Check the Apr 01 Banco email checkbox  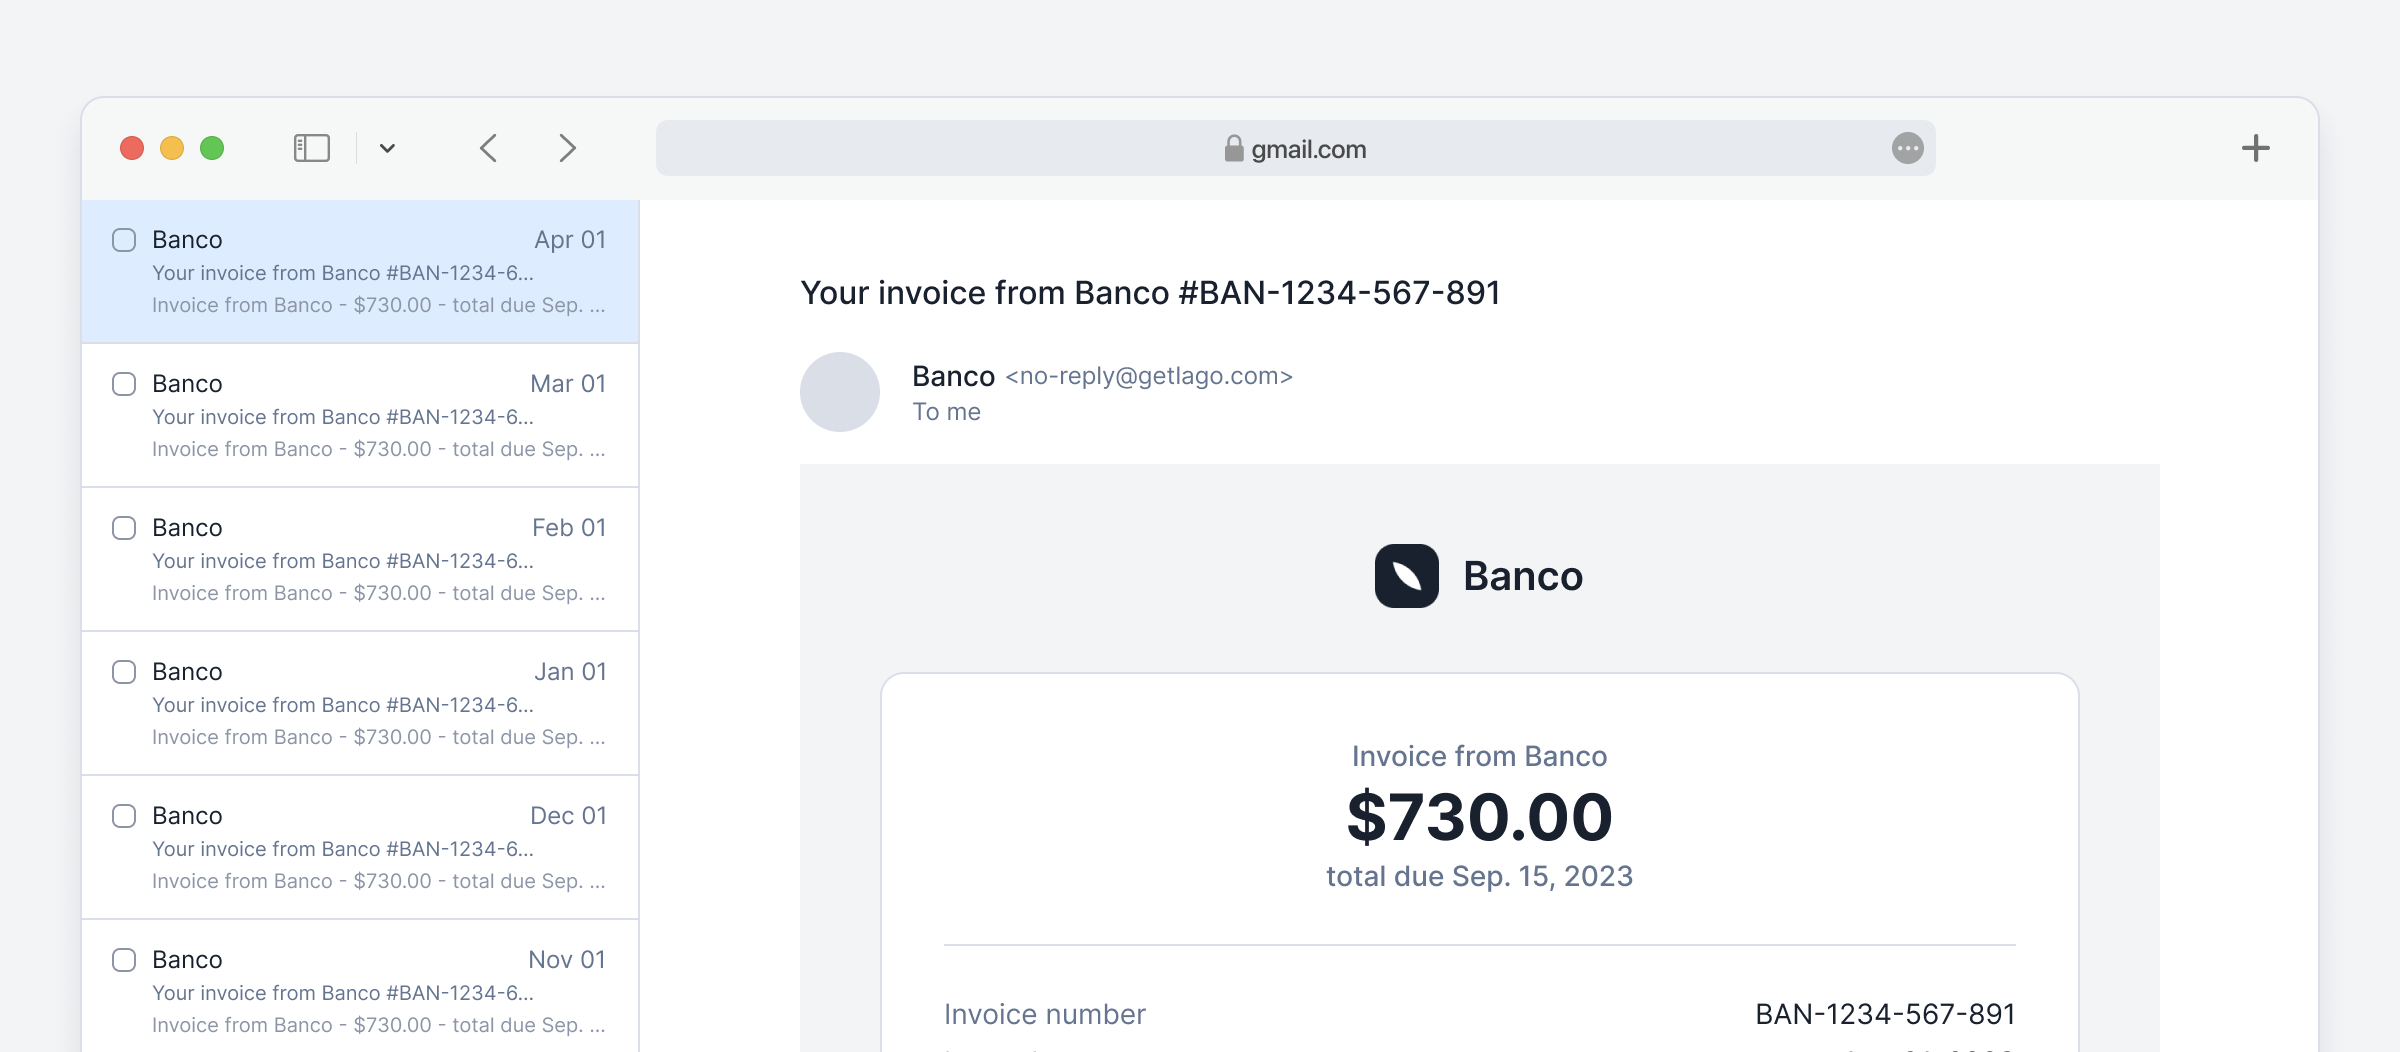[x=124, y=240]
